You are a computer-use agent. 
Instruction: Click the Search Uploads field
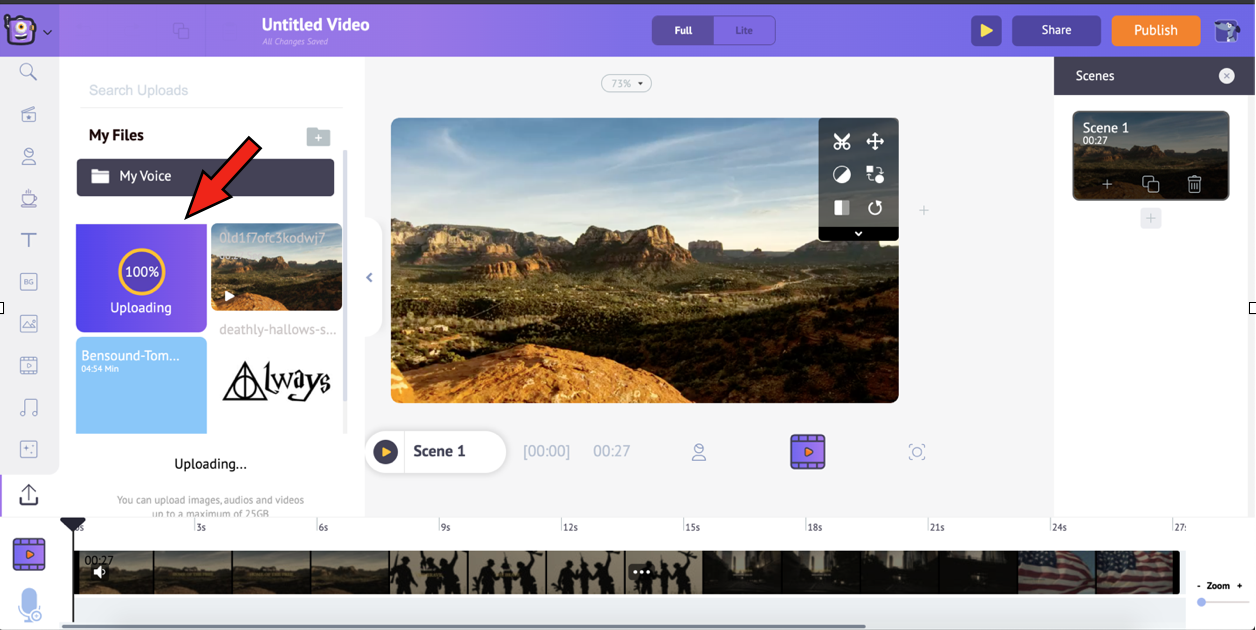(210, 90)
